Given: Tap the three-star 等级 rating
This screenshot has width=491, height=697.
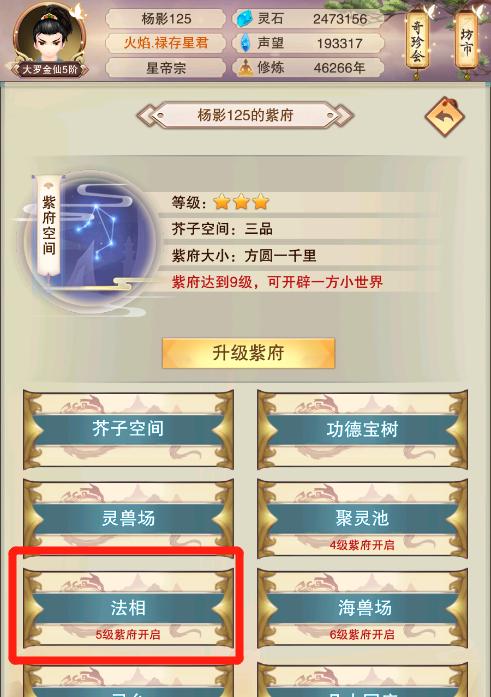Looking at the screenshot, I should click(241, 202).
